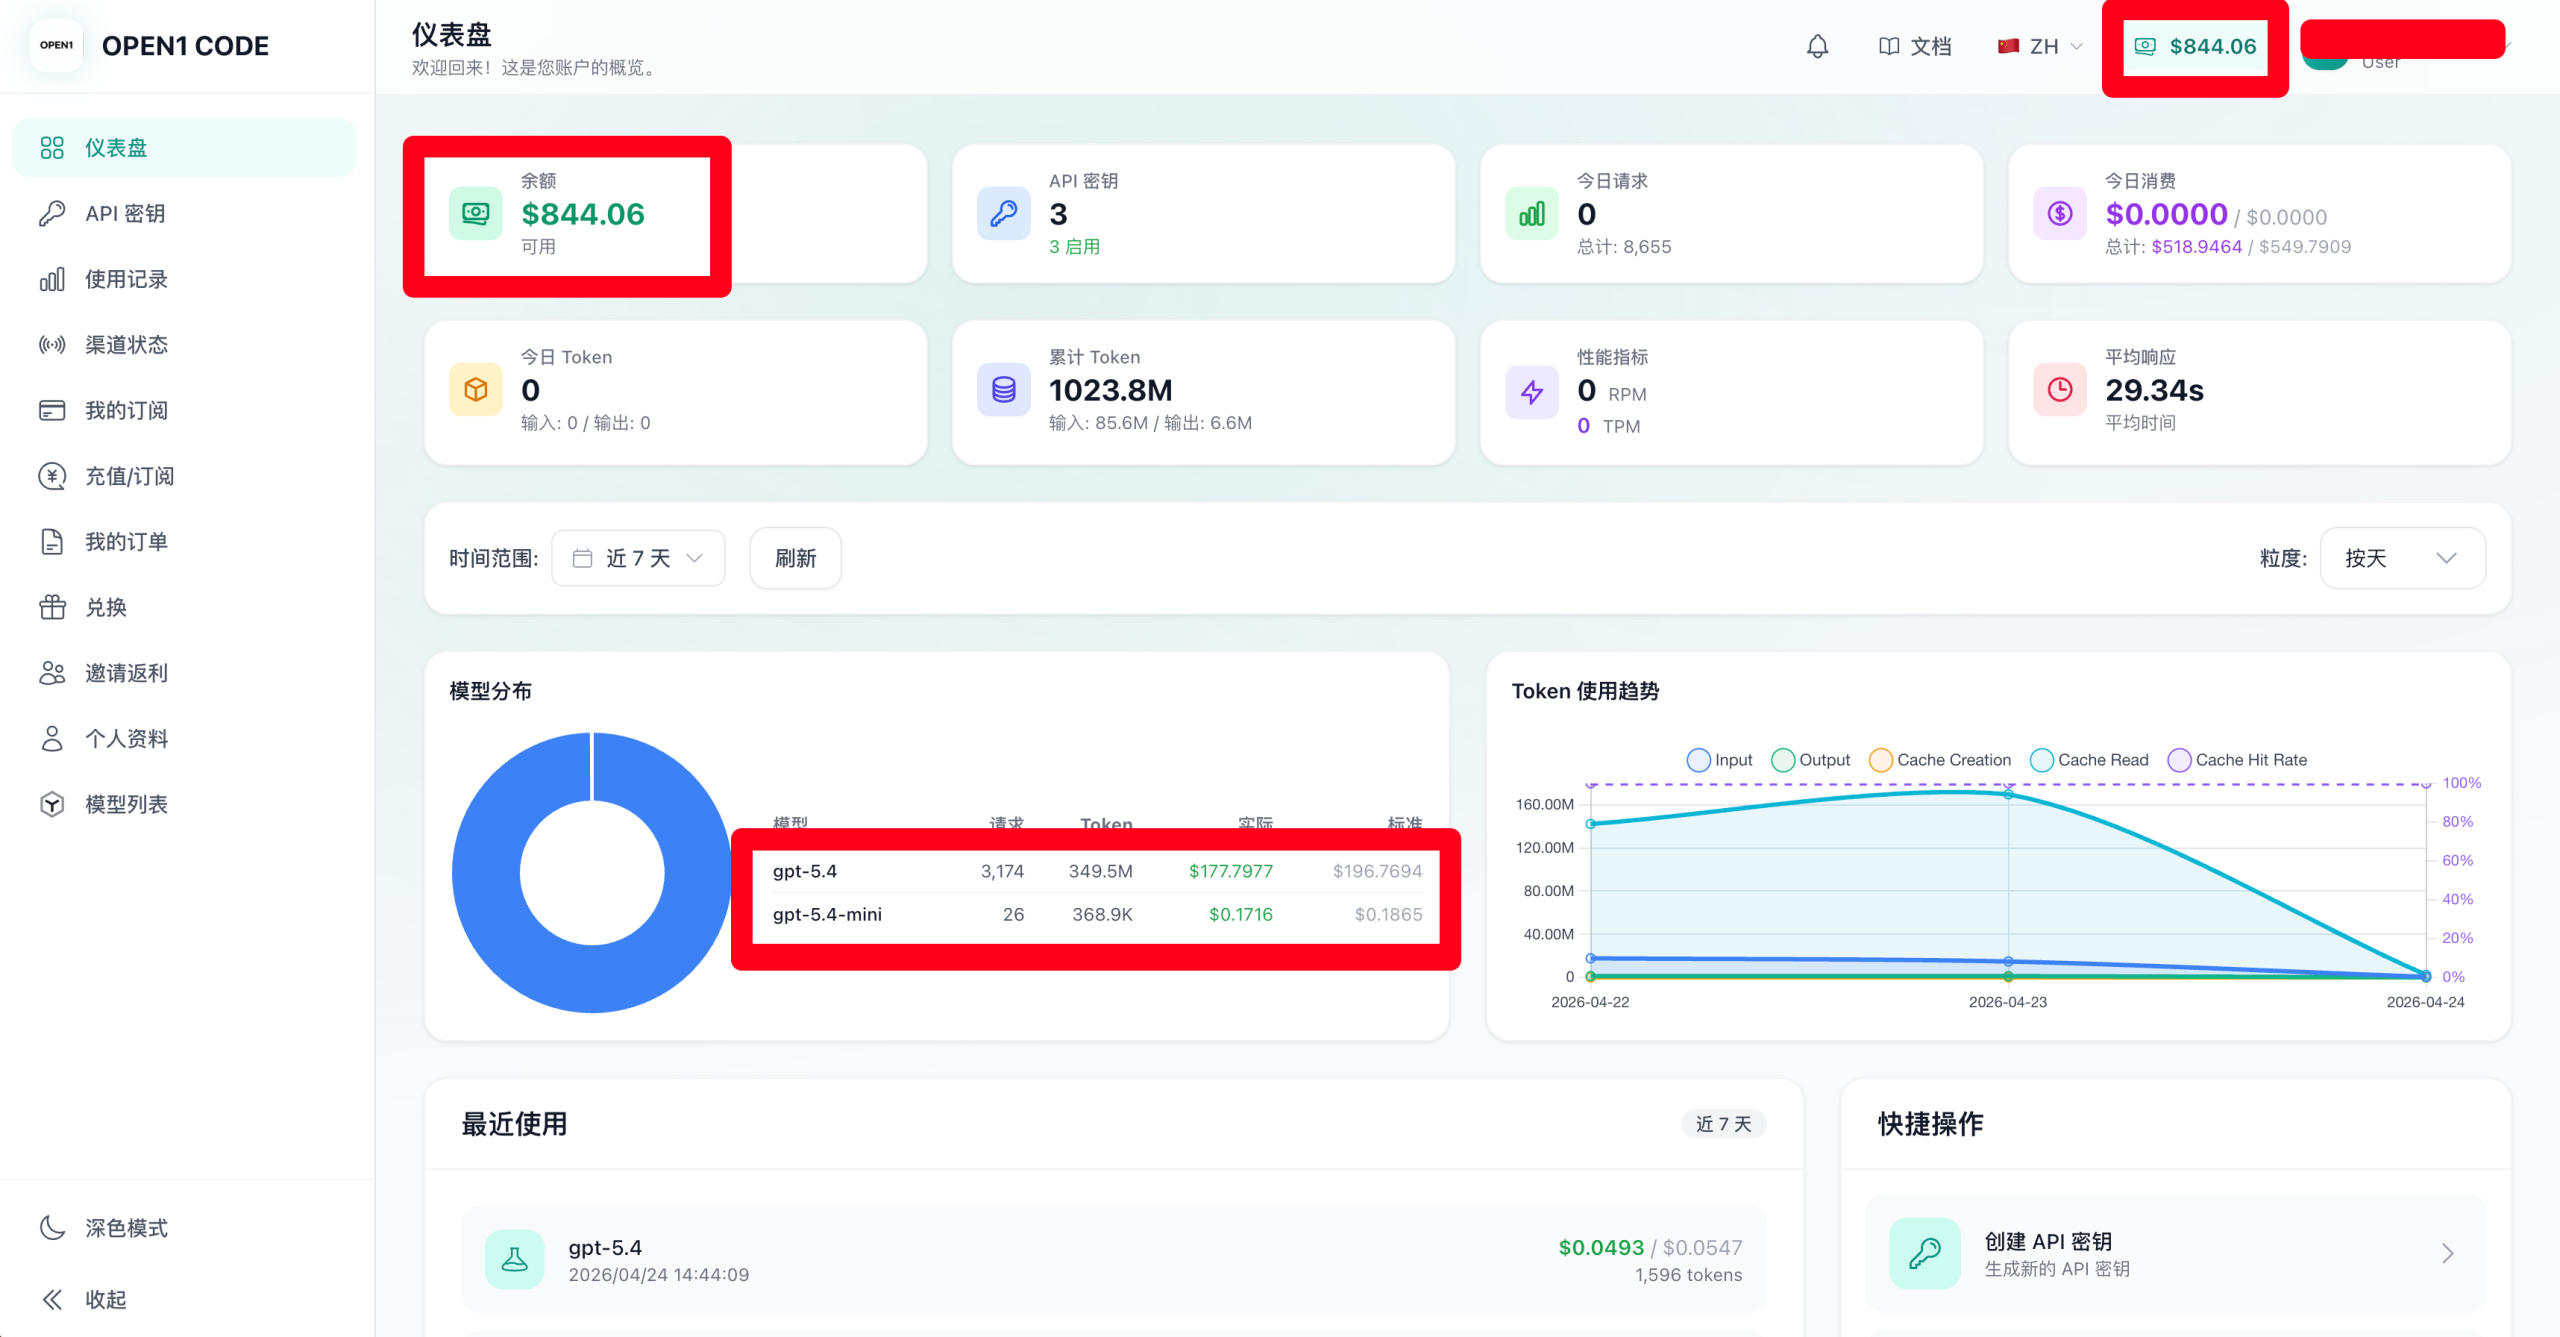Click the bar chart icon in 今日请求 card
This screenshot has width=2560, height=1337.
click(1531, 213)
